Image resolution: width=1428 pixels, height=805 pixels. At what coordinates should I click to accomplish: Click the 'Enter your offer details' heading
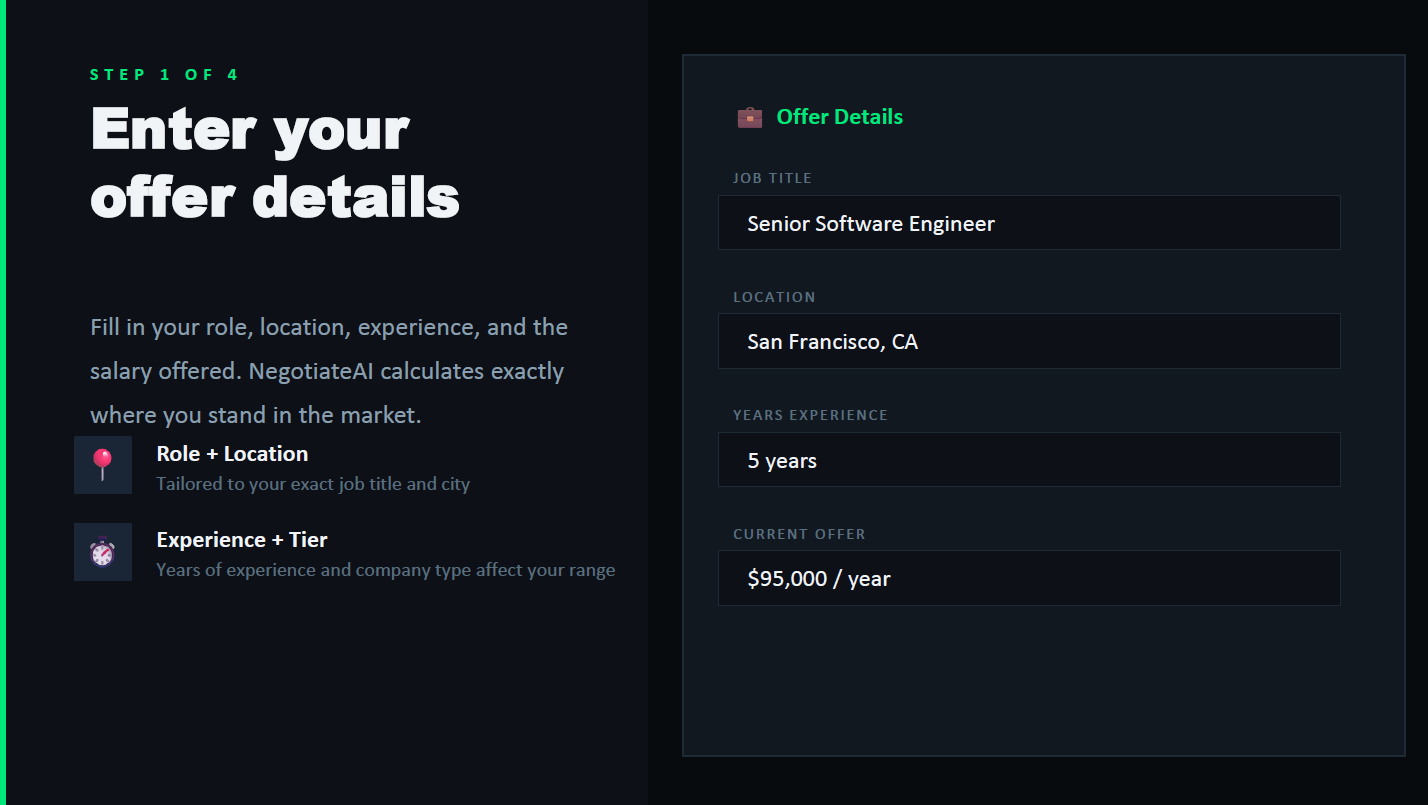click(x=274, y=162)
